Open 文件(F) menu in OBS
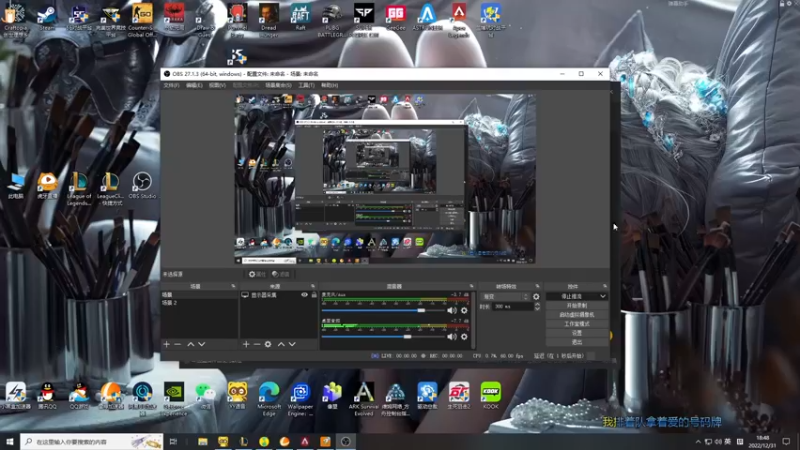 tap(171, 85)
